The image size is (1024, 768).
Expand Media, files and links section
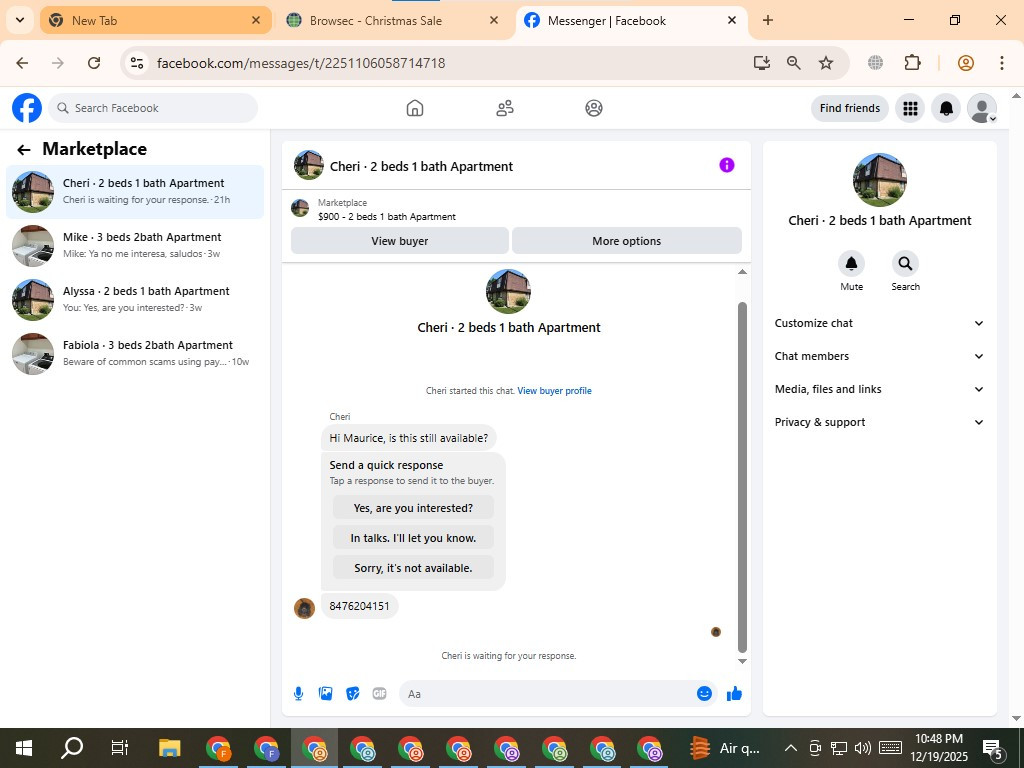click(879, 389)
